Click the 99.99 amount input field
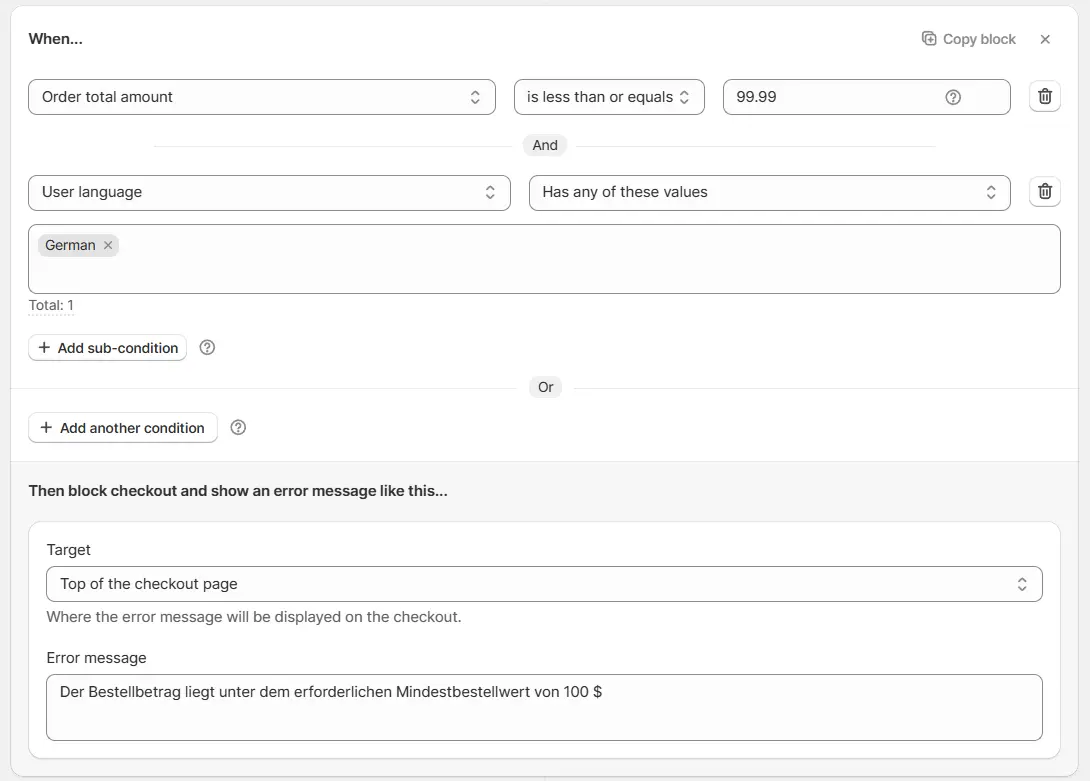Screen dimensions: 1090x781 [830, 97]
